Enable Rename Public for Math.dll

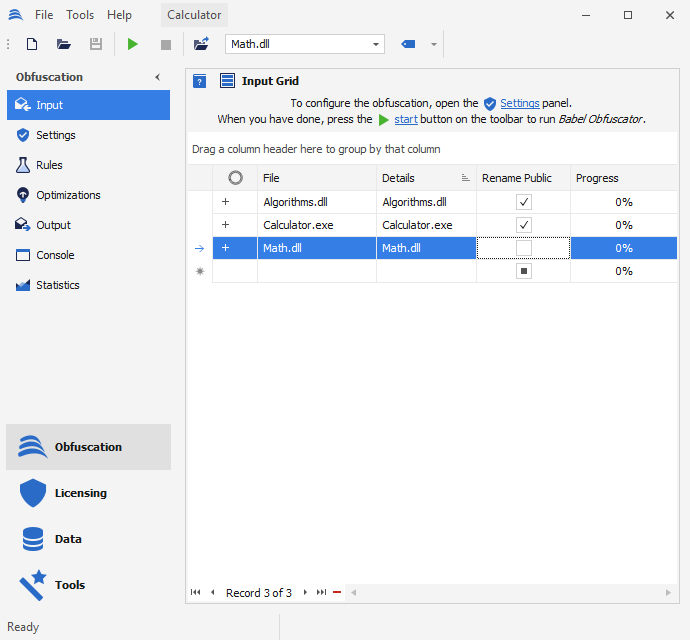coord(524,248)
